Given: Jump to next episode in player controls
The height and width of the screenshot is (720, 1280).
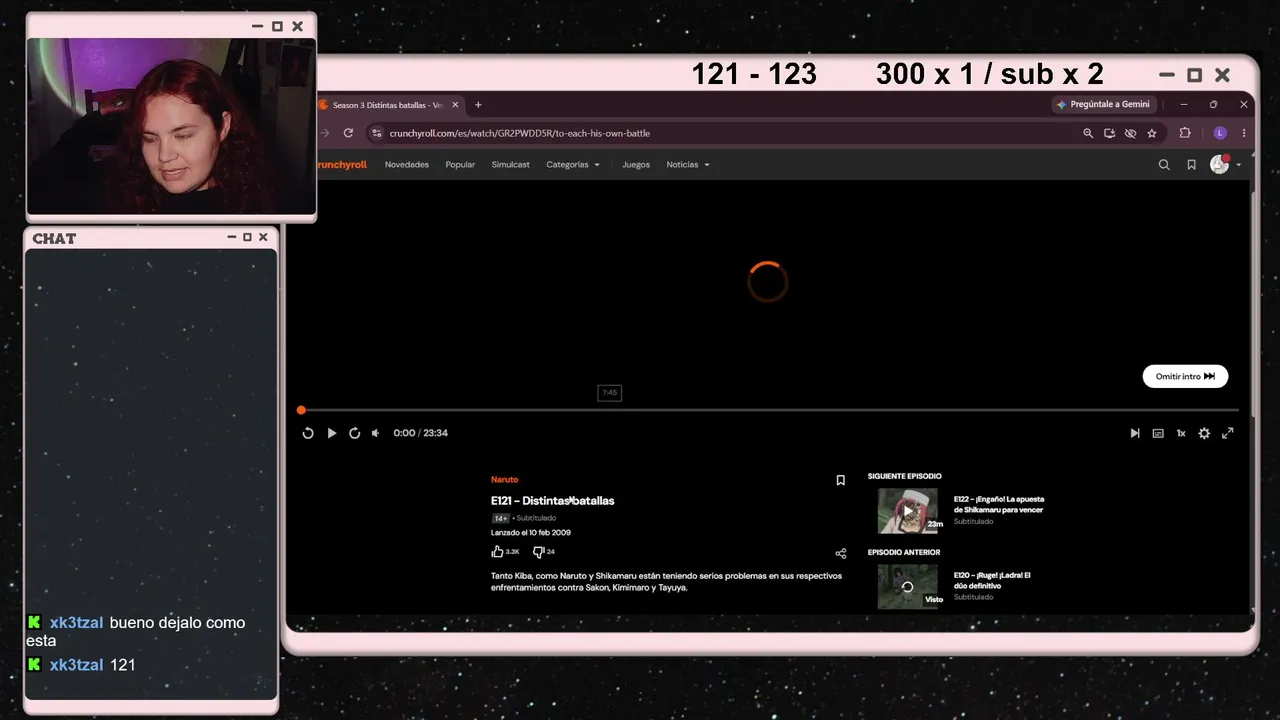Looking at the screenshot, I should tap(1135, 433).
